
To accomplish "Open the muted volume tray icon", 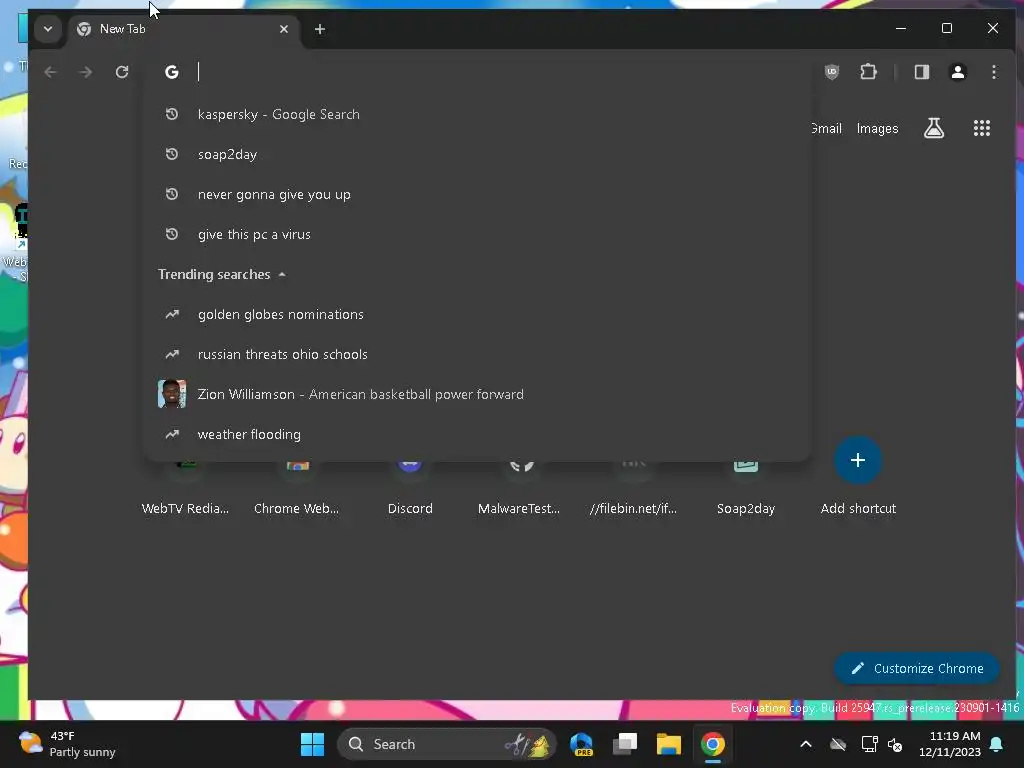I will point(895,744).
